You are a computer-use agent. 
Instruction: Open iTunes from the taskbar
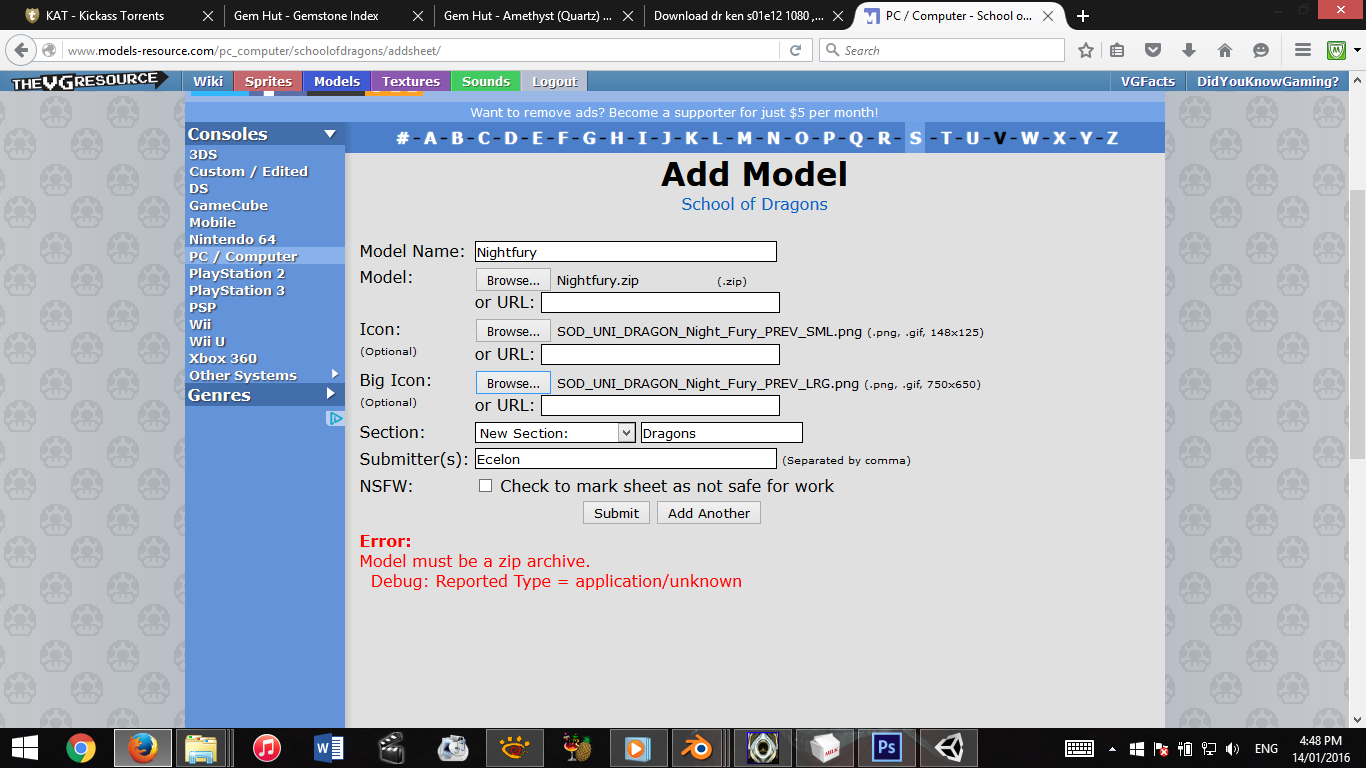click(x=266, y=747)
